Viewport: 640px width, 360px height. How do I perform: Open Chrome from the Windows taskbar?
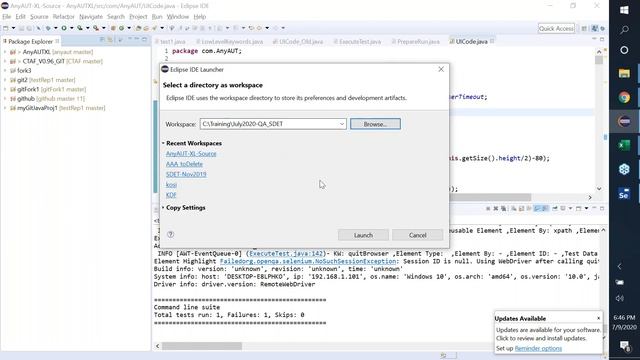(x=624, y=98)
